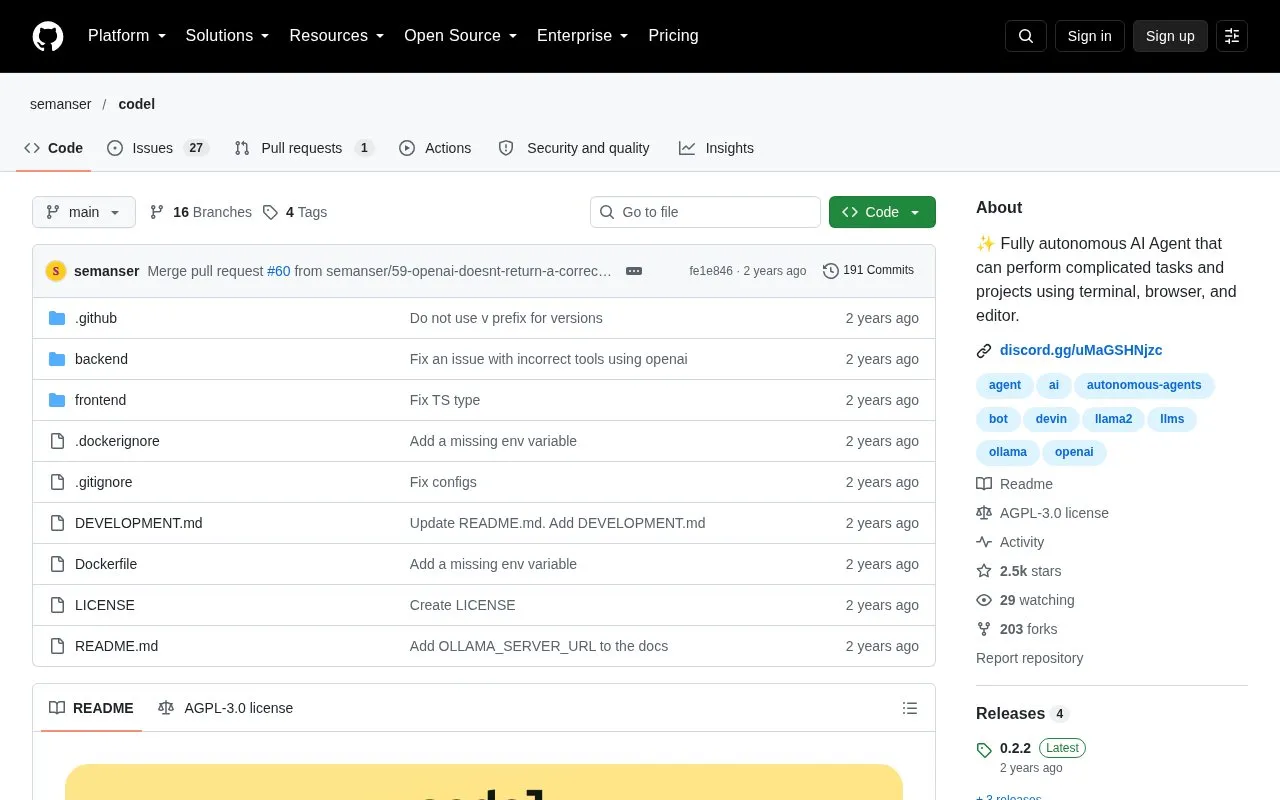Open pull request #60 link

click(x=279, y=271)
